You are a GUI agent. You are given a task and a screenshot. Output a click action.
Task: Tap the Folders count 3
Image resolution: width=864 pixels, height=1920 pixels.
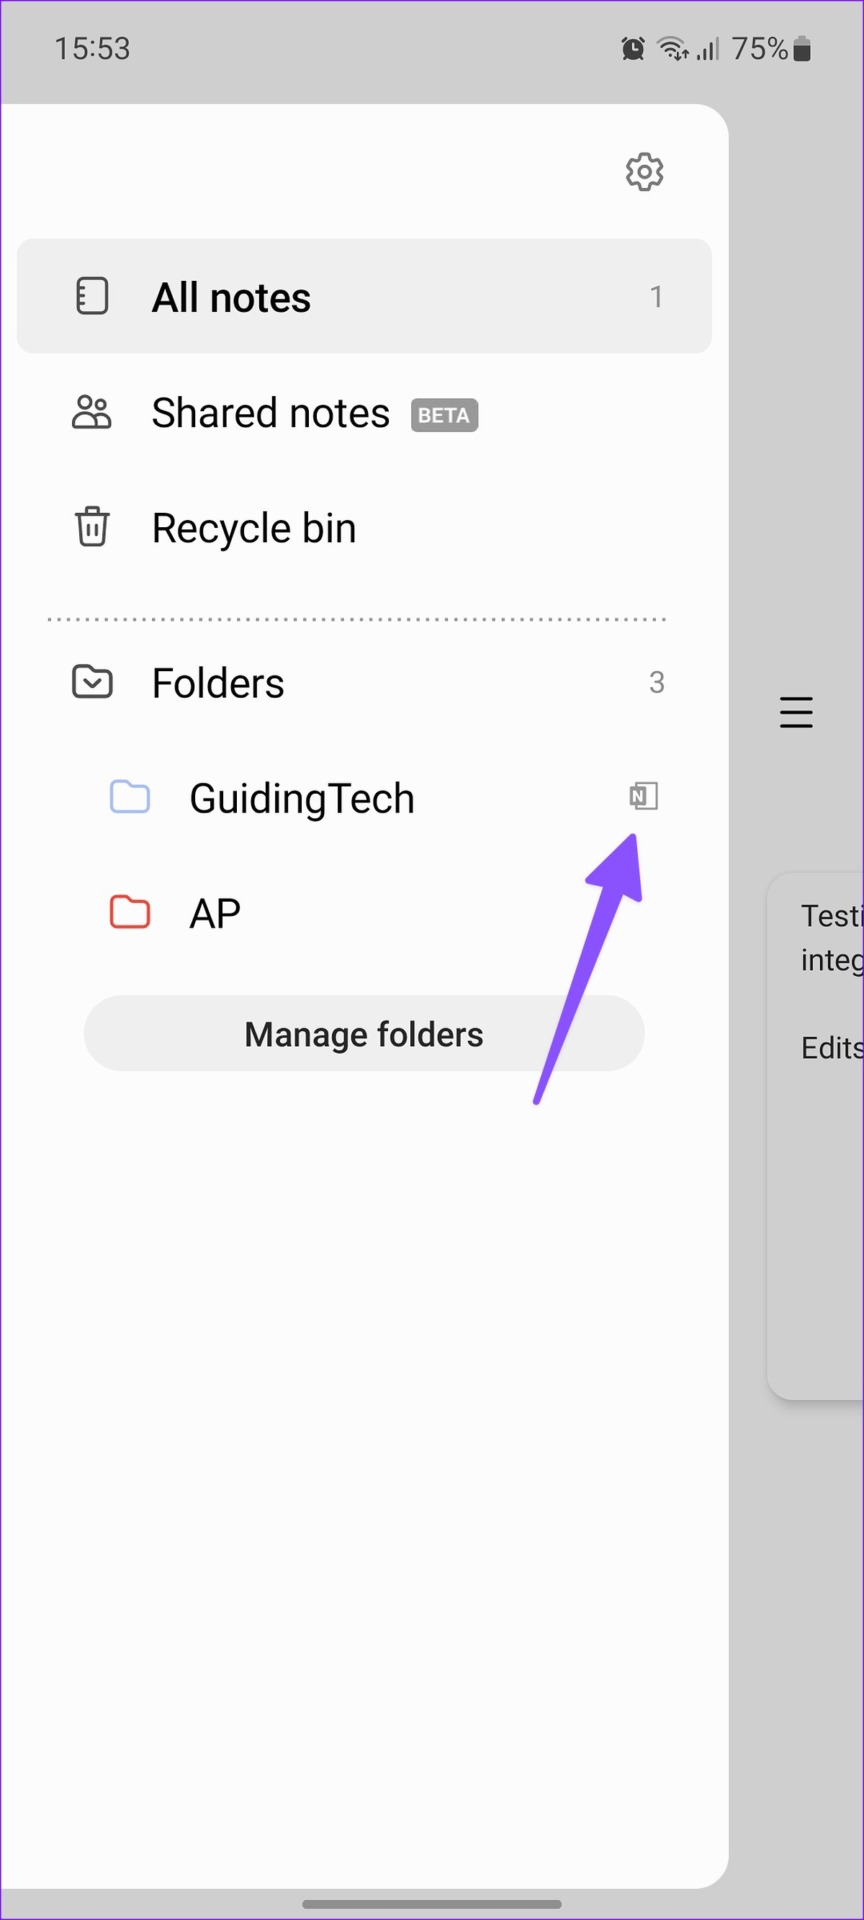click(656, 682)
